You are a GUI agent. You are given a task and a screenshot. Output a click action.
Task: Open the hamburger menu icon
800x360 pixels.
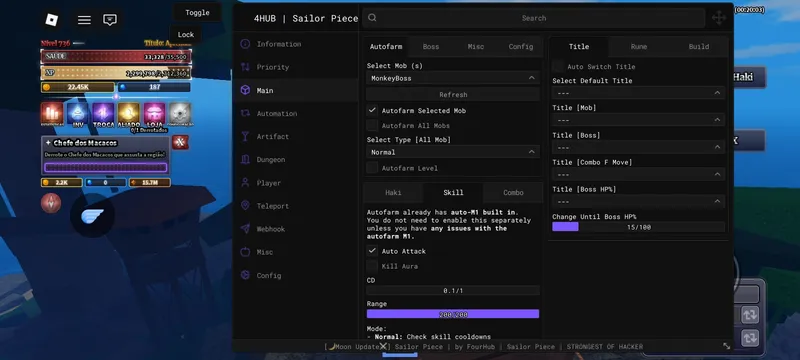[x=84, y=20]
